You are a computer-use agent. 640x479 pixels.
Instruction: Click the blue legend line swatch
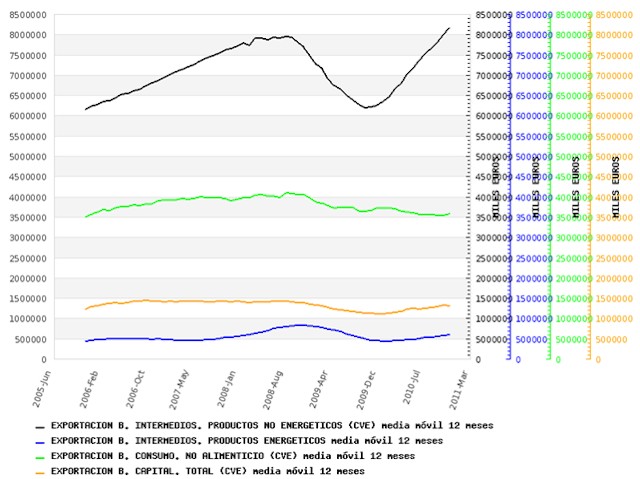pos(39,440)
